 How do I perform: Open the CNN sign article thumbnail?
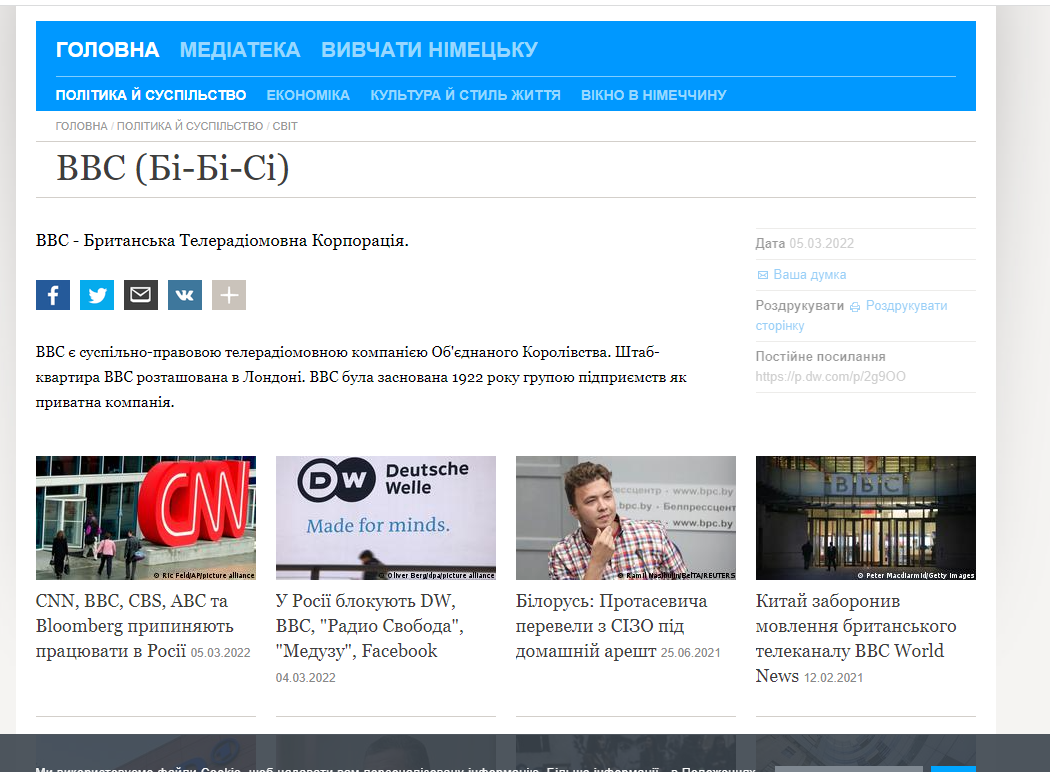pyautogui.click(x=146, y=518)
